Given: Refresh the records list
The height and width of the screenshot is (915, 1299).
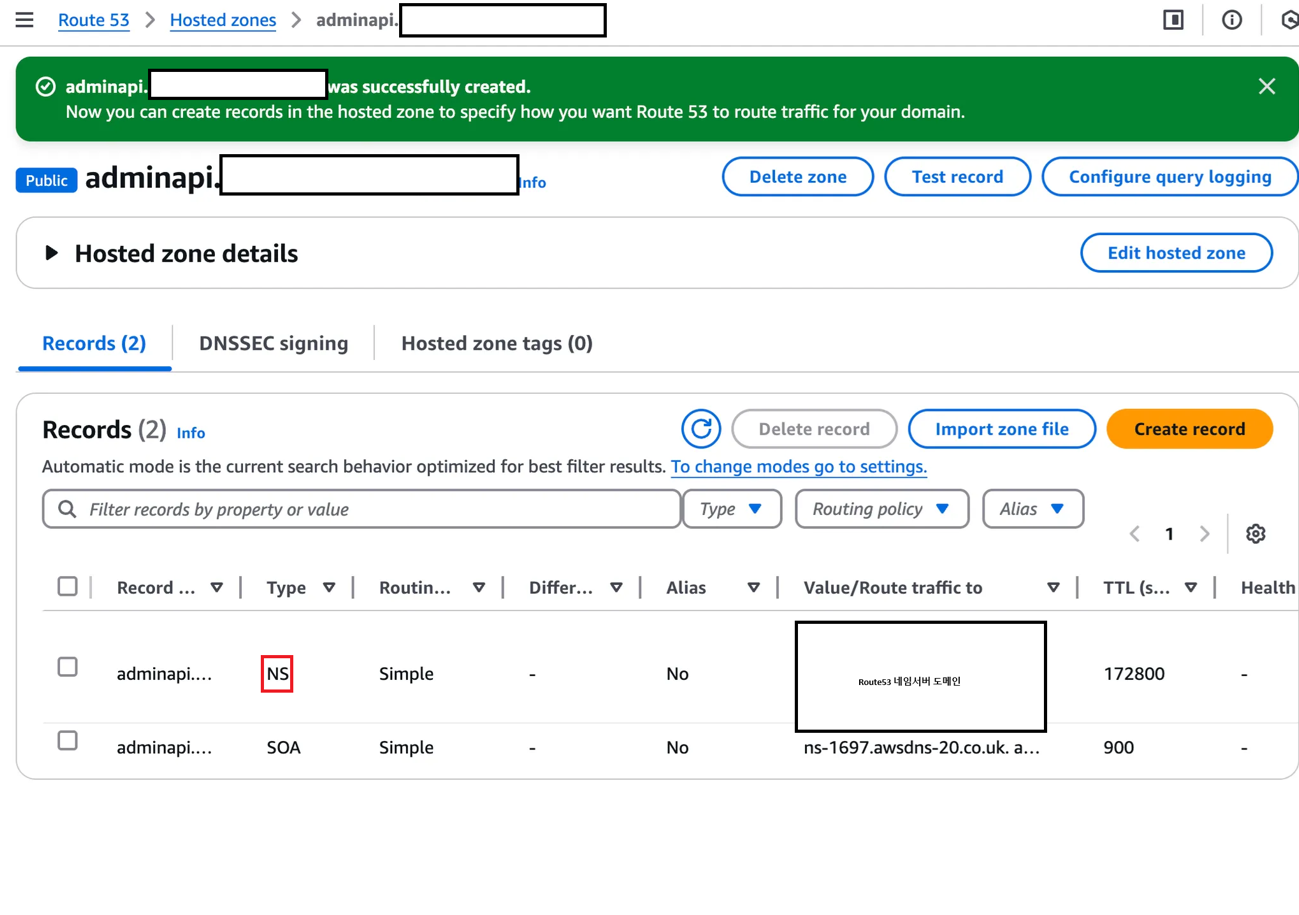Looking at the screenshot, I should (x=702, y=429).
